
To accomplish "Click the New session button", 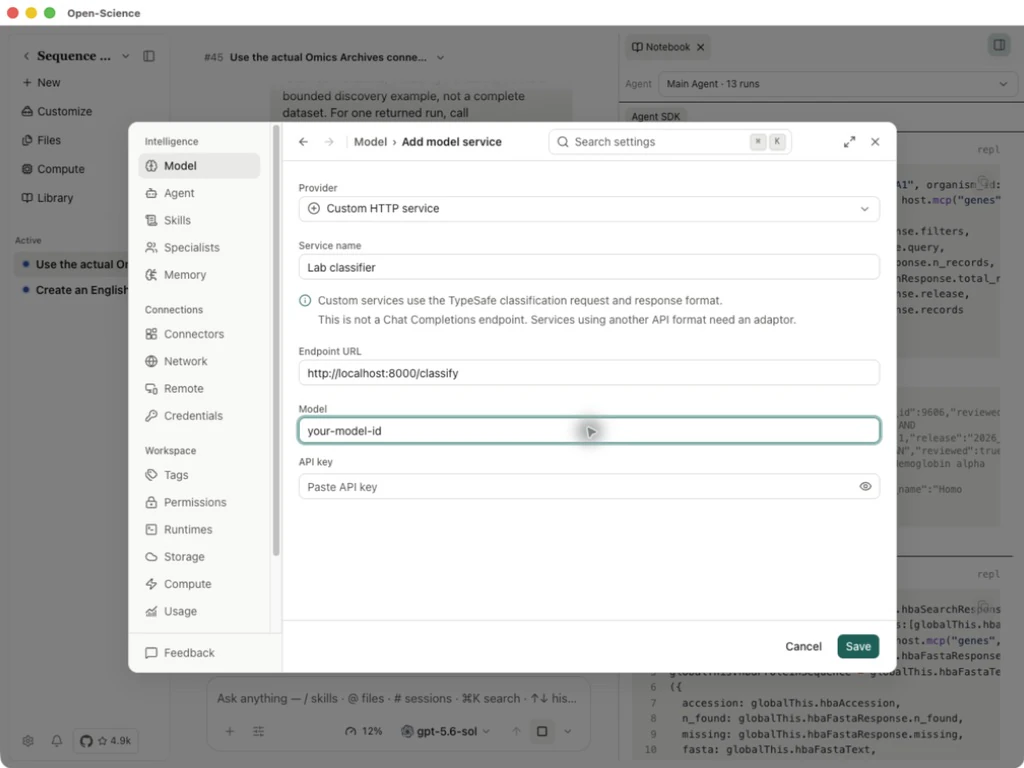I will pyautogui.click(x=41, y=83).
